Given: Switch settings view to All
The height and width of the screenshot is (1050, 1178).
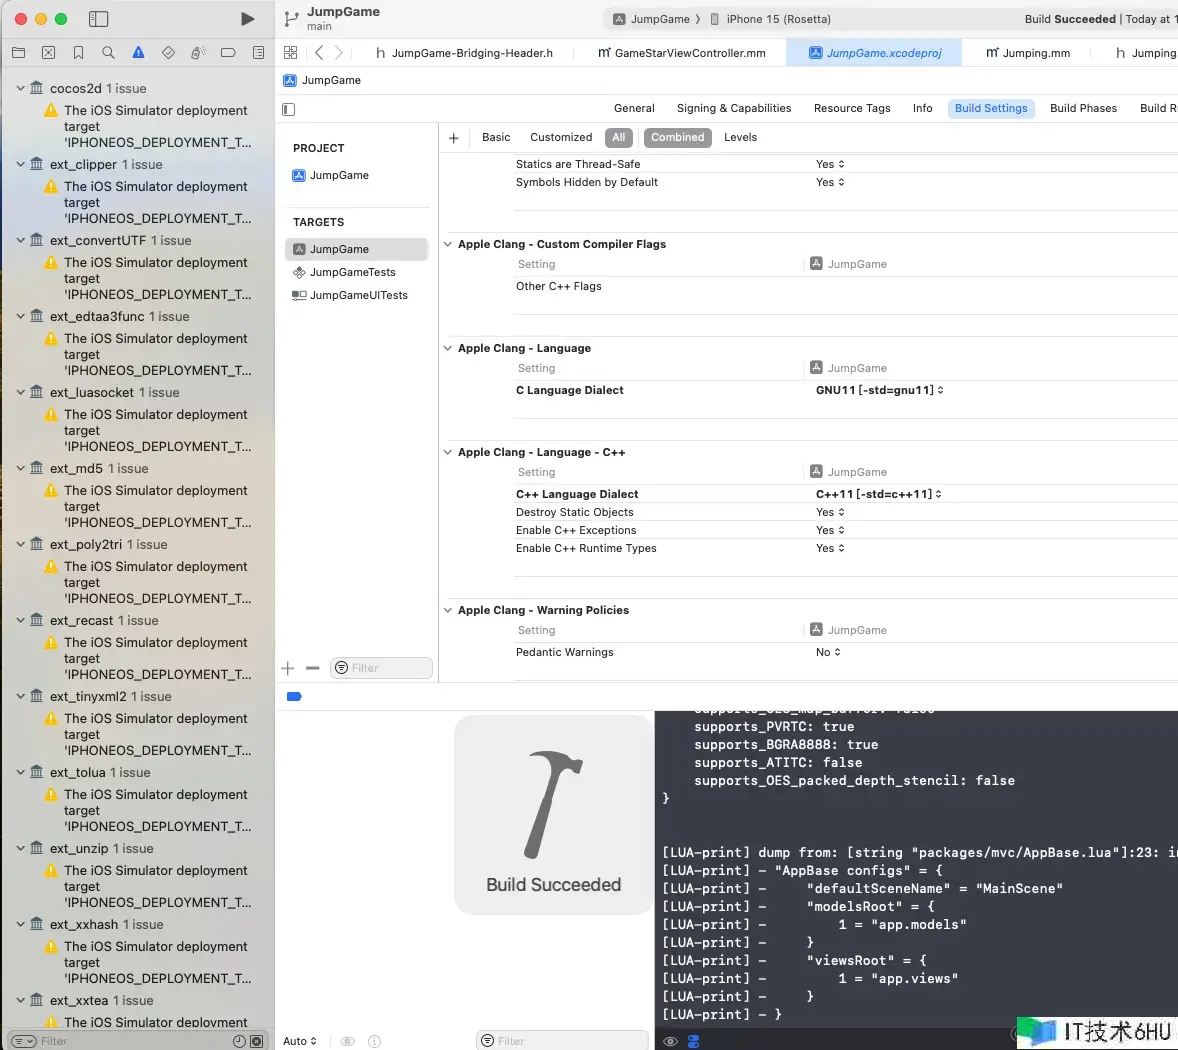Looking at the screenshot, I should 618,137.
